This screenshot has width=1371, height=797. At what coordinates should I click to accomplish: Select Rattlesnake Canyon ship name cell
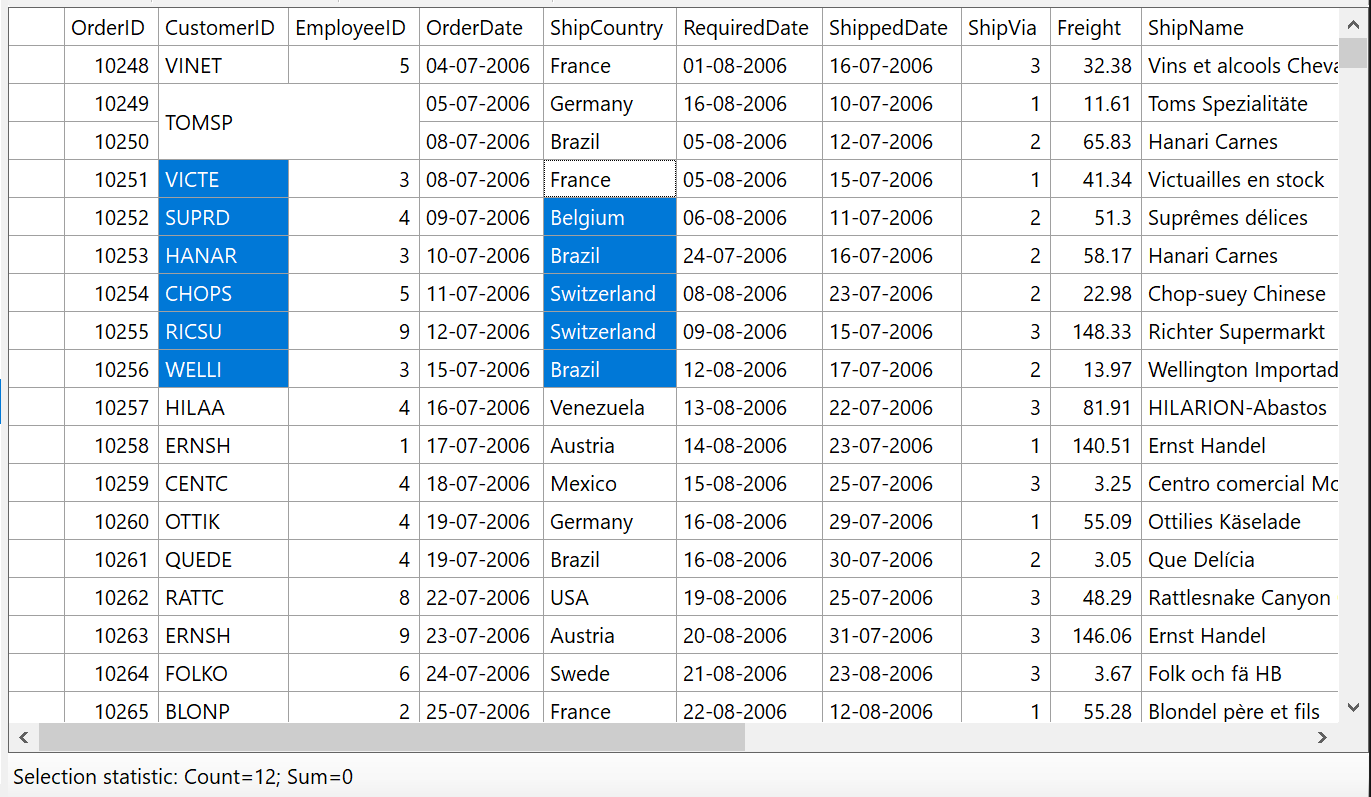(1240, 598)
